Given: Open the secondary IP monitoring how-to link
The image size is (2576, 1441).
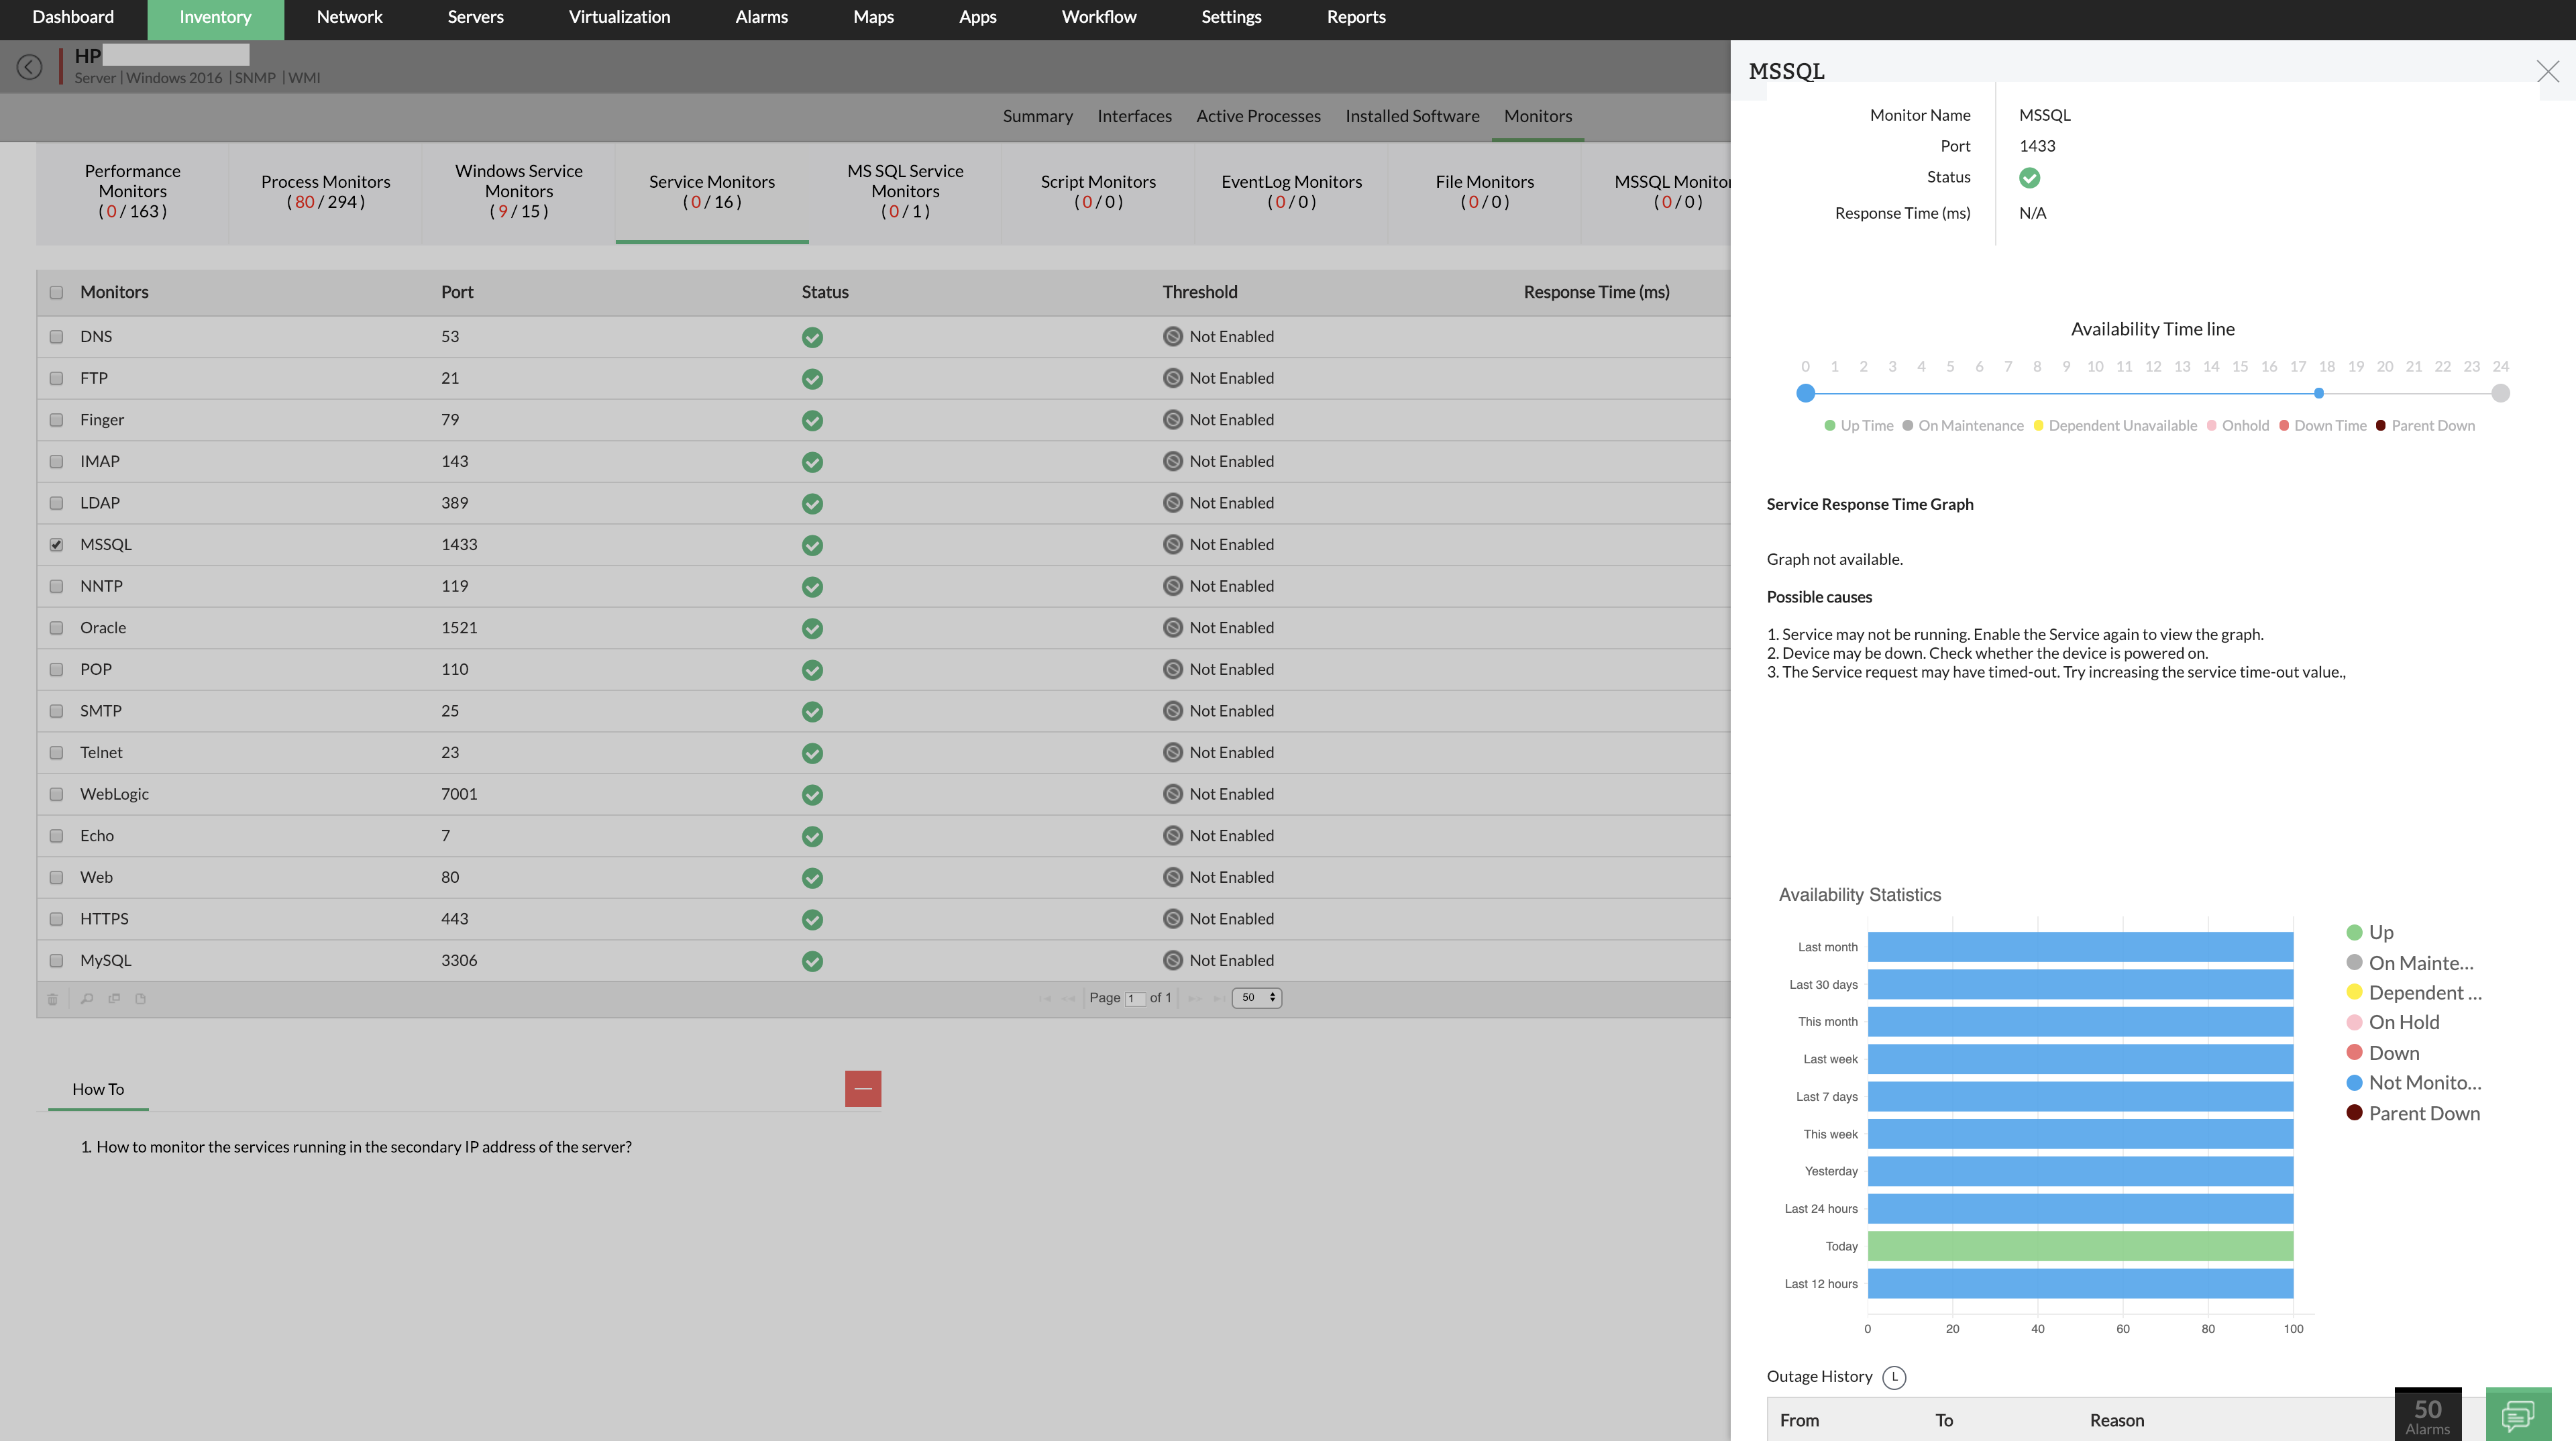Looking at the screenshot, I should (x=363, y=1146).
